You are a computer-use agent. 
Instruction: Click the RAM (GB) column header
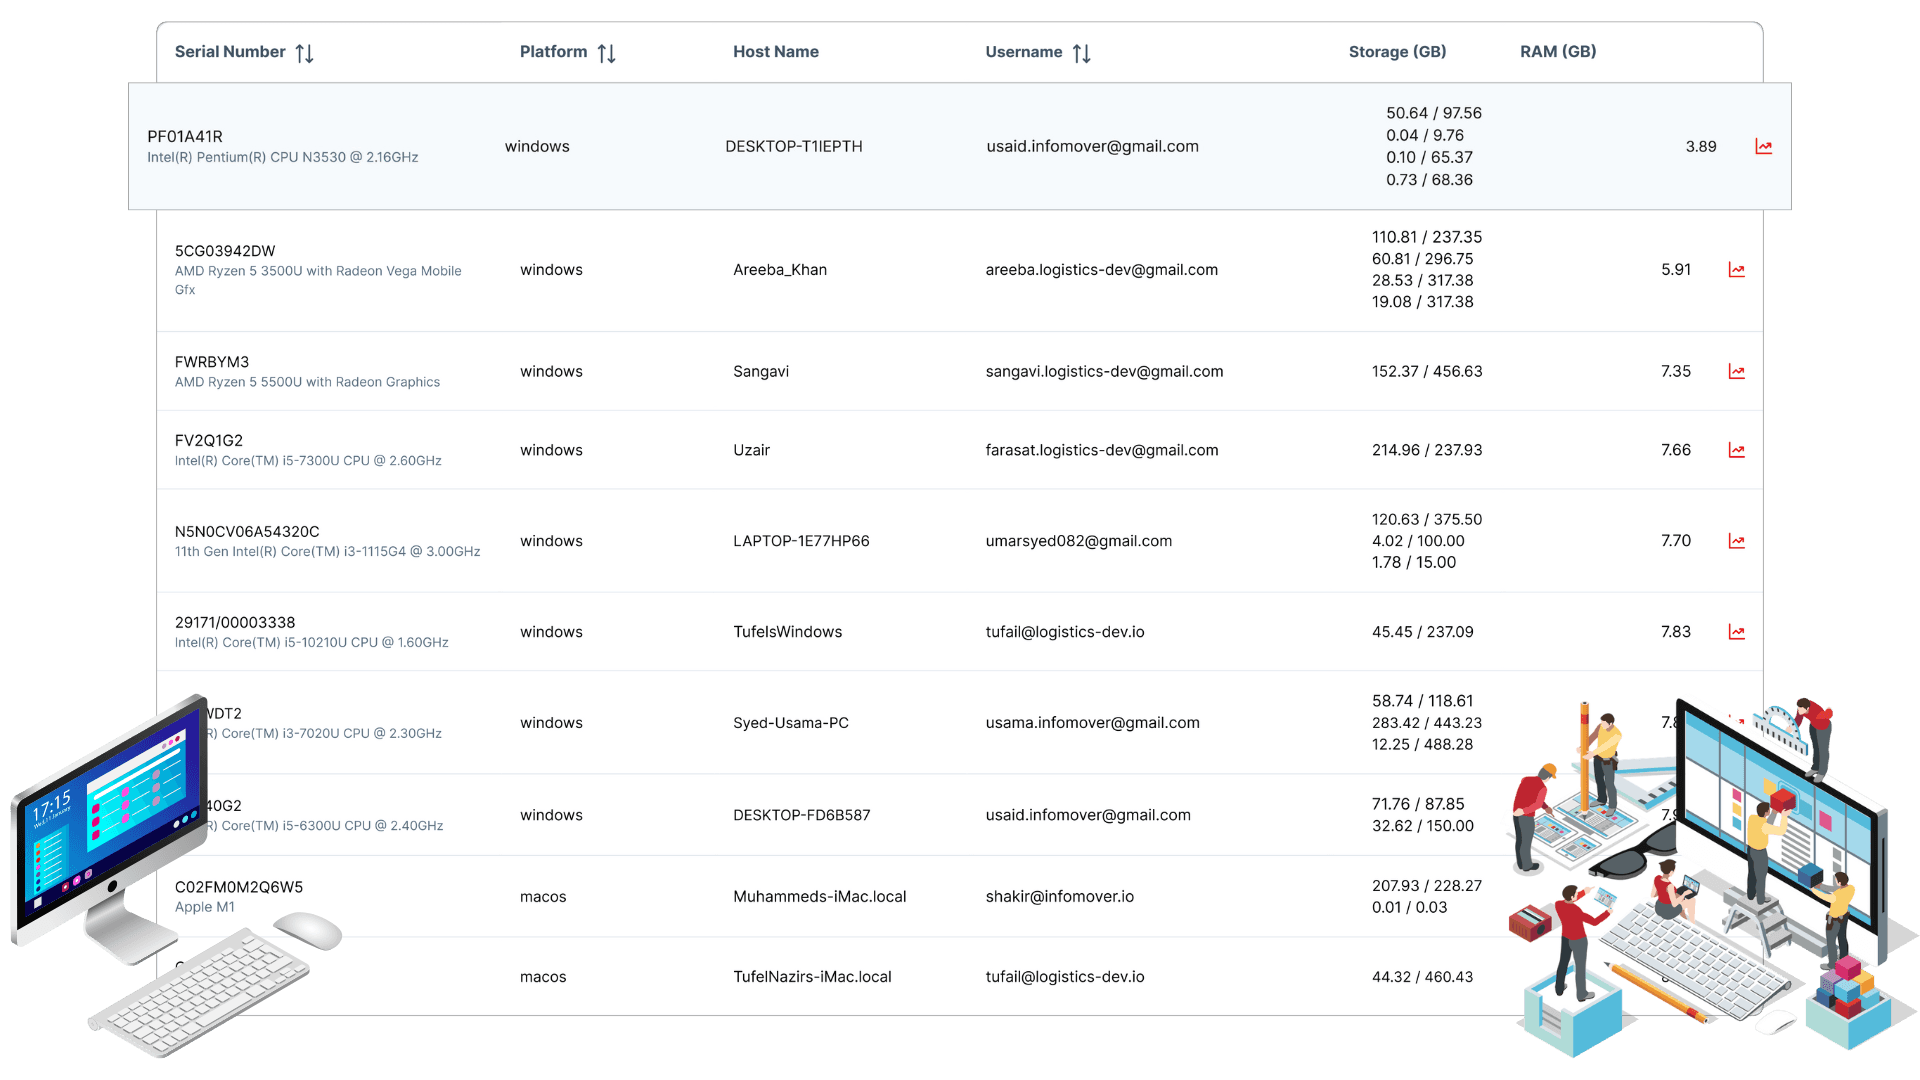click(1558, 52)
